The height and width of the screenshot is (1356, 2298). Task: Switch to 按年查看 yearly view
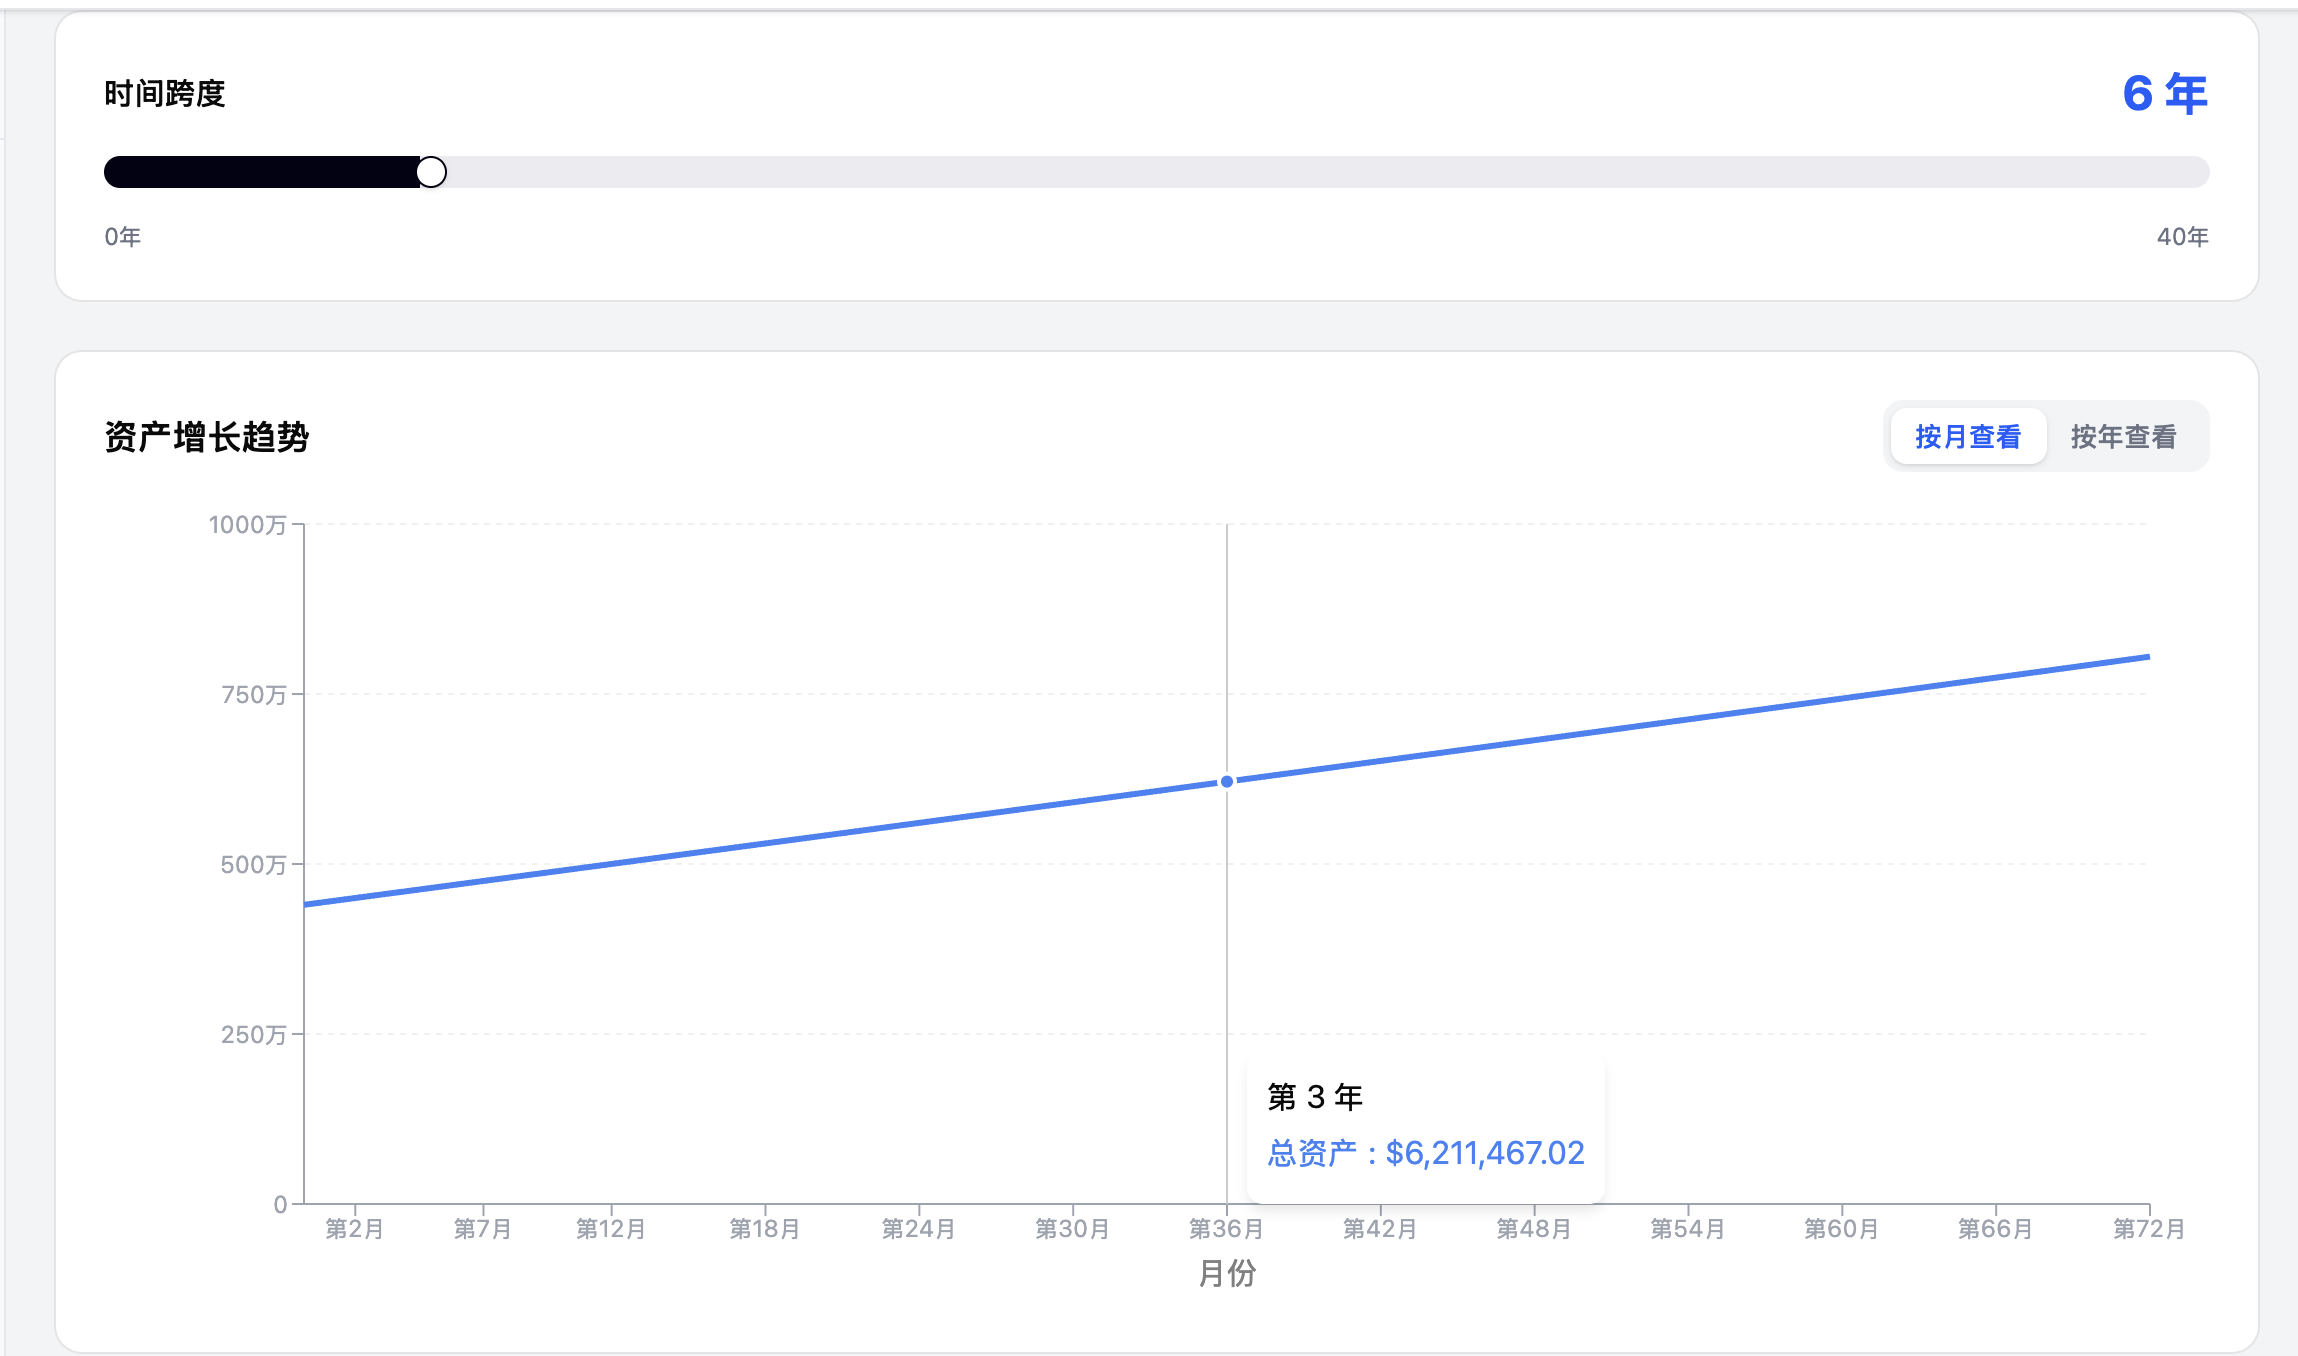pos(2122,437)
